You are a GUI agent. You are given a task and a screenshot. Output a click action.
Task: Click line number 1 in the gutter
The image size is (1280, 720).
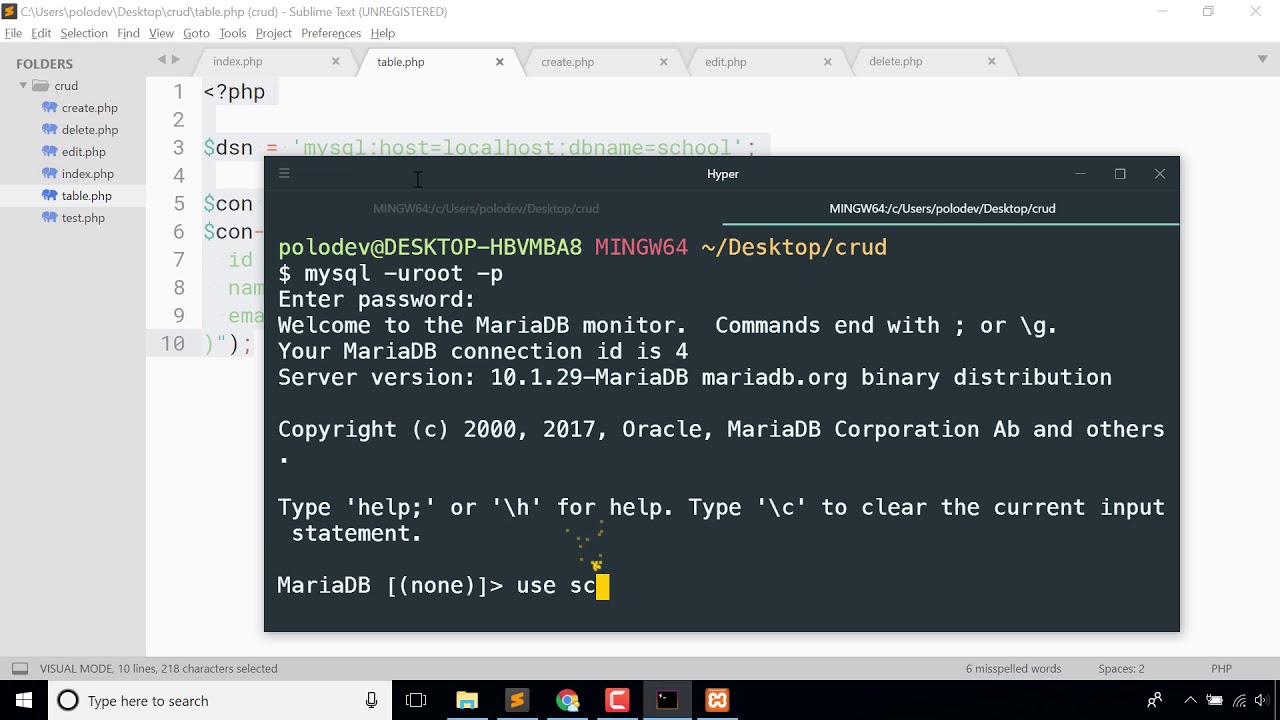pyautogui.click(x=178, y=92)
